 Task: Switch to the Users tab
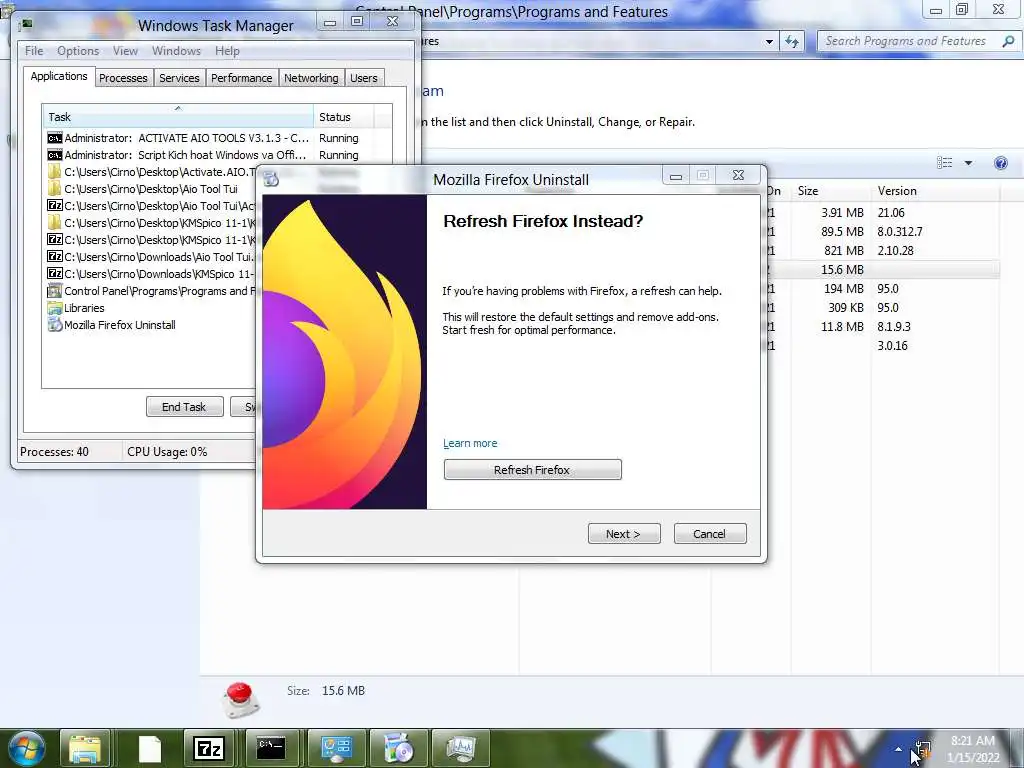[364, 78]
